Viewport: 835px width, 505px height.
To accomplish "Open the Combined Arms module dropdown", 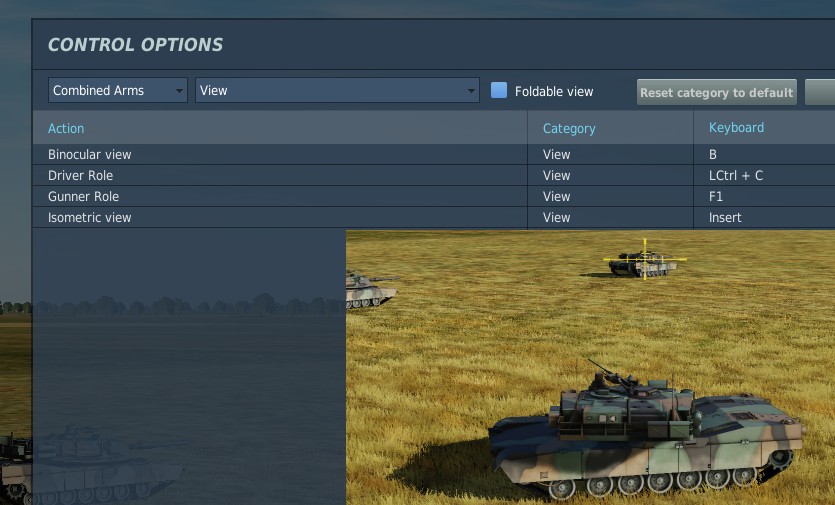I will click(x=118, y=90).
